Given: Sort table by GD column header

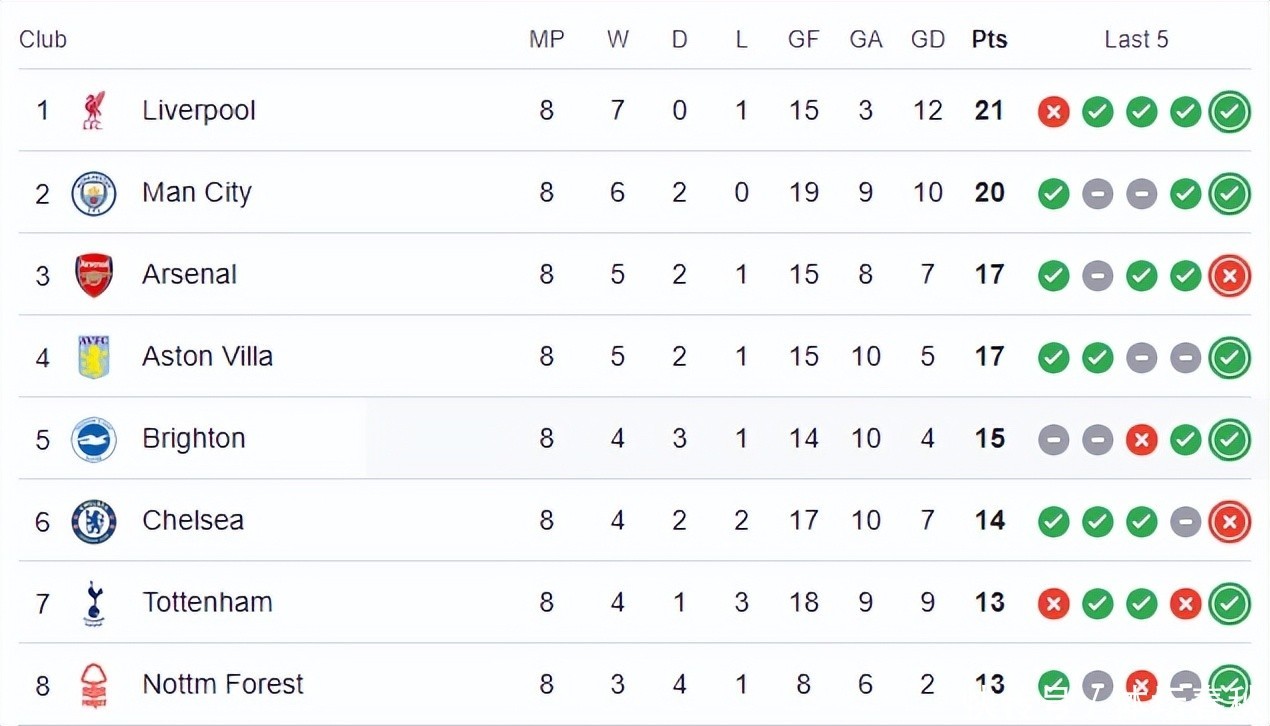Looking at the screenshot, I should tap(927, 39).
